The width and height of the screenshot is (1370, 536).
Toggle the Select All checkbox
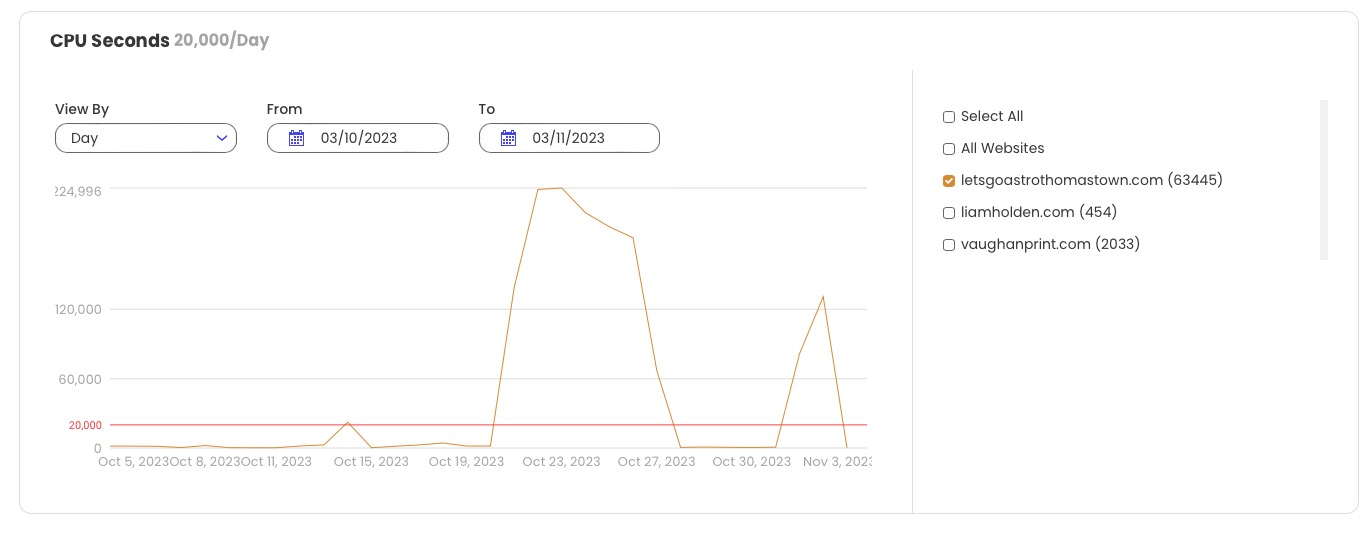tap(949, 117)
